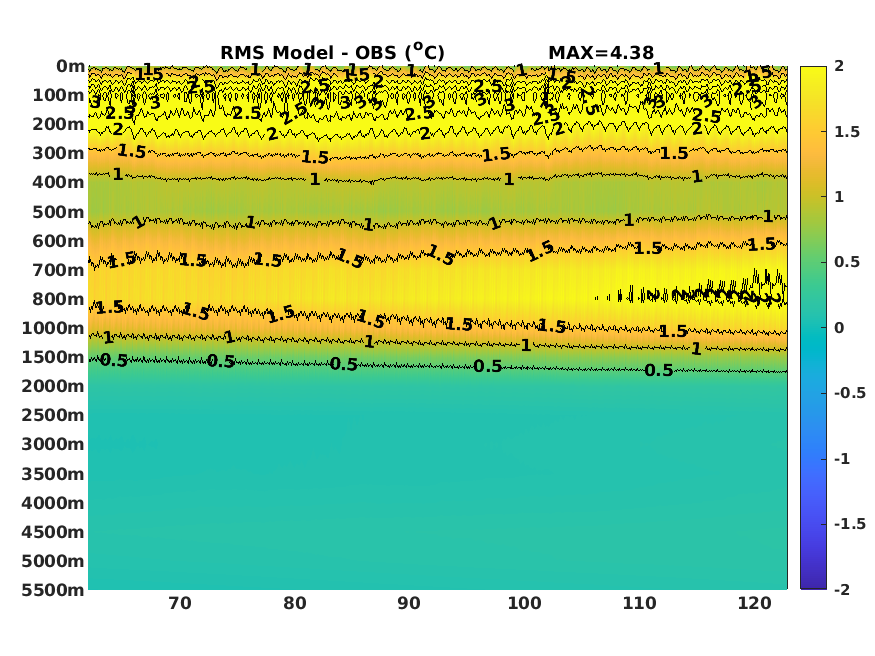
Task: Select the "120" tick on the horizontal axis
Action: [x=754, y=604]
